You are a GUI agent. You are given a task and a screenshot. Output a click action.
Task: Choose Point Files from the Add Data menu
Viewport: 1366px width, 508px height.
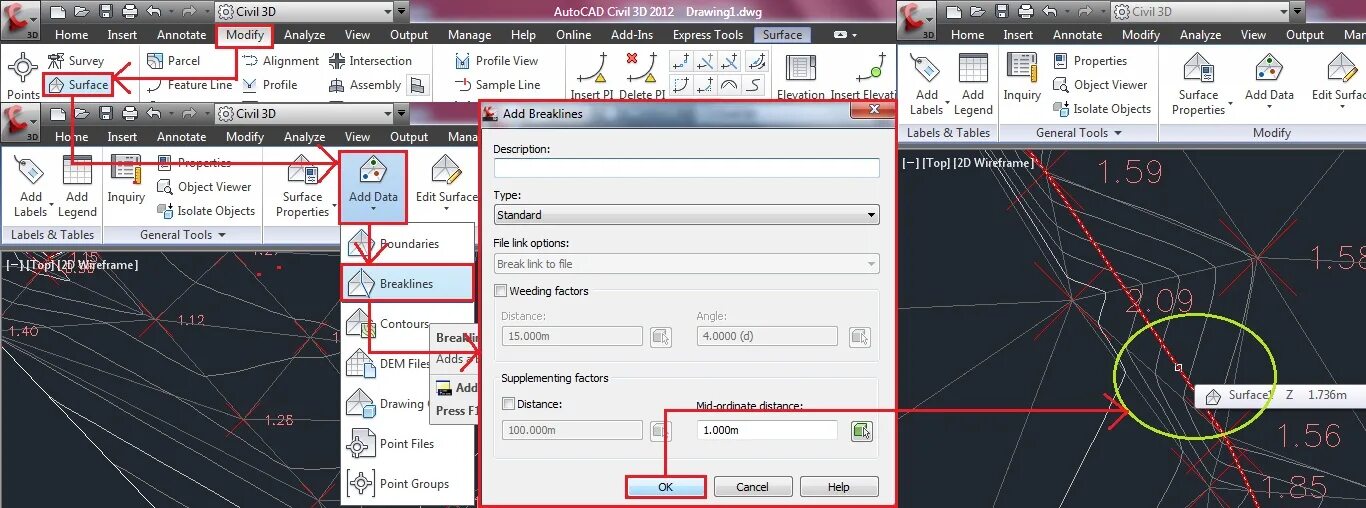(x=407, y=444)
